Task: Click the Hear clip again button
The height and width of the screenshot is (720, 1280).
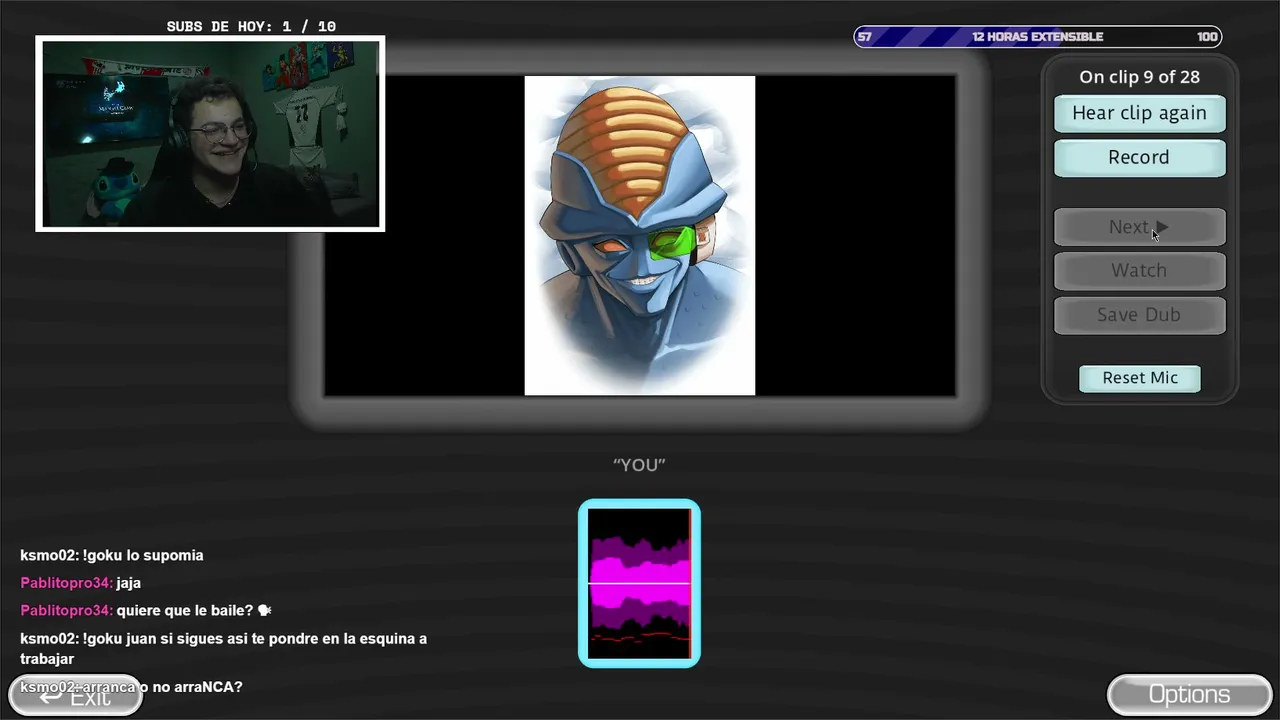Action: click(x=1139, y=113)
